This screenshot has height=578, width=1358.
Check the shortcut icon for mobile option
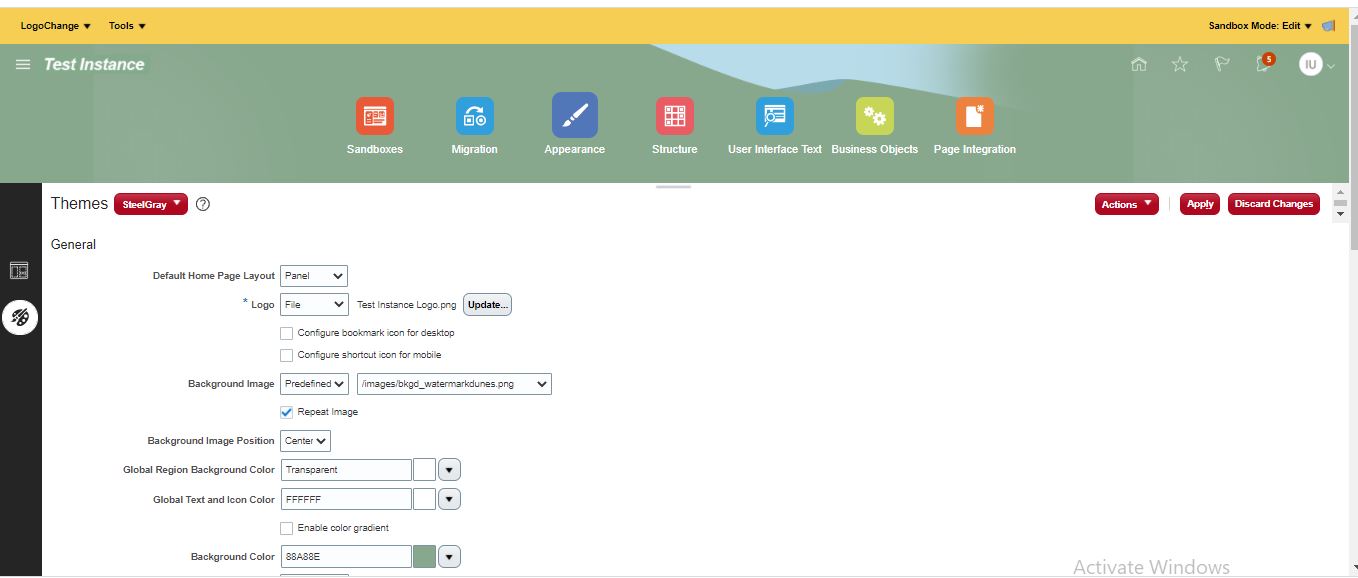[287, 355]
